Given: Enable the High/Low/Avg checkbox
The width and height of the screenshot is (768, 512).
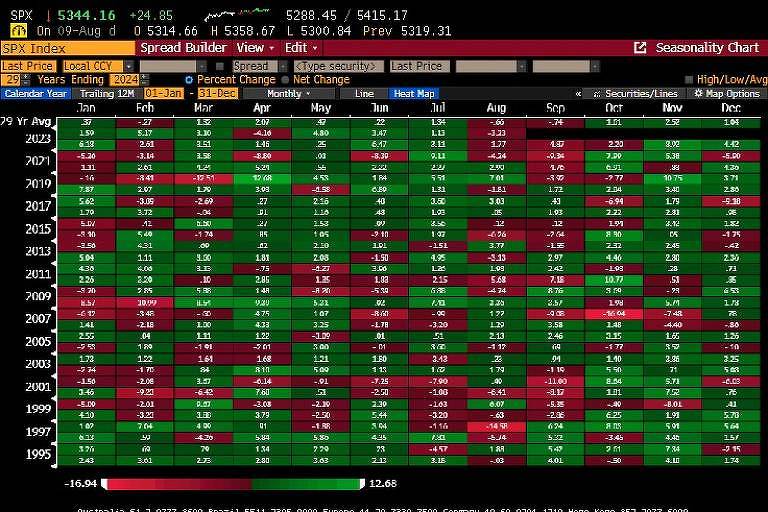Looking at the screenshot, I should pyautogui.click(x=689, y=79).
